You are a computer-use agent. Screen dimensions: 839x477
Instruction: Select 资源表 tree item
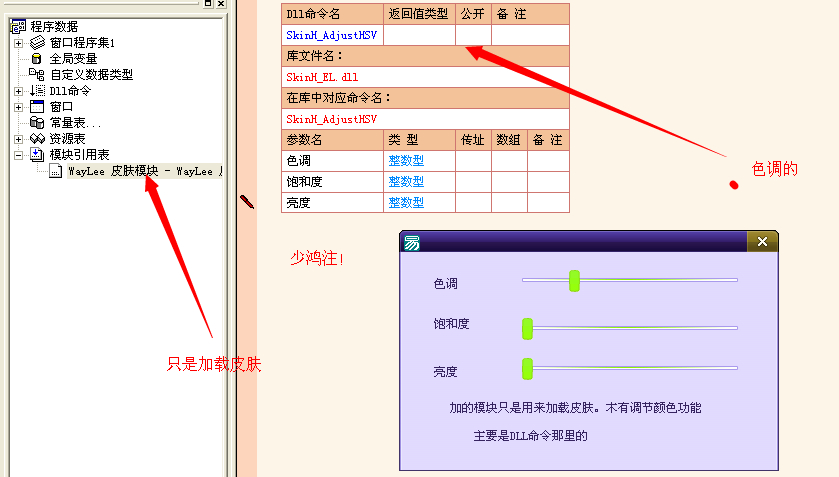67,139
